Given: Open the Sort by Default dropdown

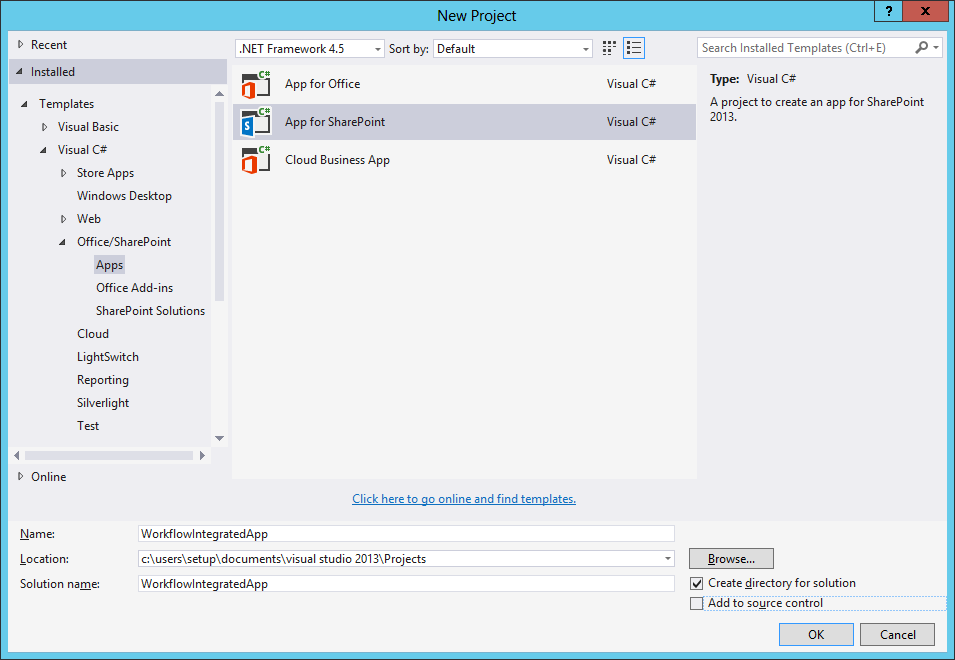Looking at the screenshot, I should [x=513, y=49].
